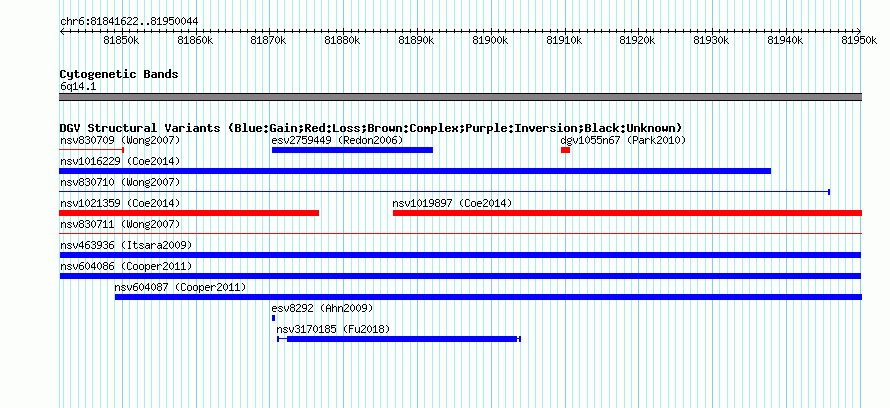The height and width of the screenshot is (408, 890).
Task: Open nsv830711 (Wong2007) label
Action: (x=120, y=224)
